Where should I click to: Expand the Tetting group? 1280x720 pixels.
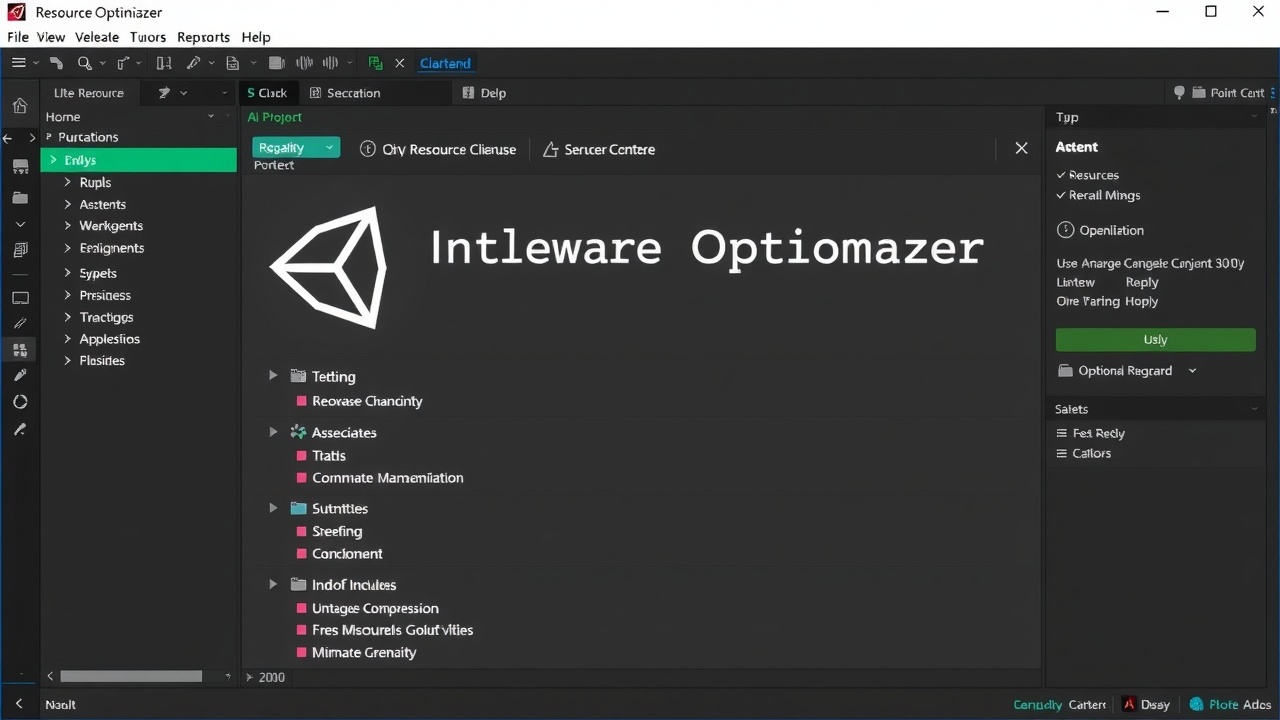(272, 376)
